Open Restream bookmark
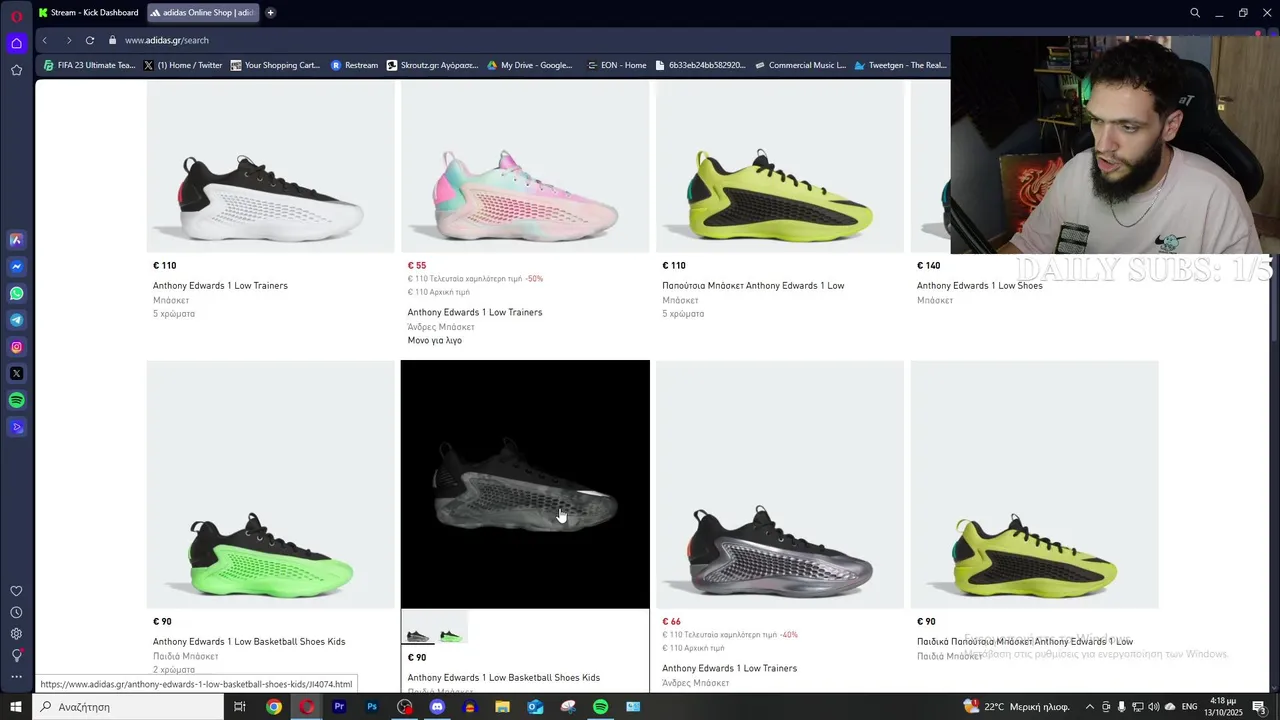Viewport: 1280px width, 720px height. click(354, 65)
